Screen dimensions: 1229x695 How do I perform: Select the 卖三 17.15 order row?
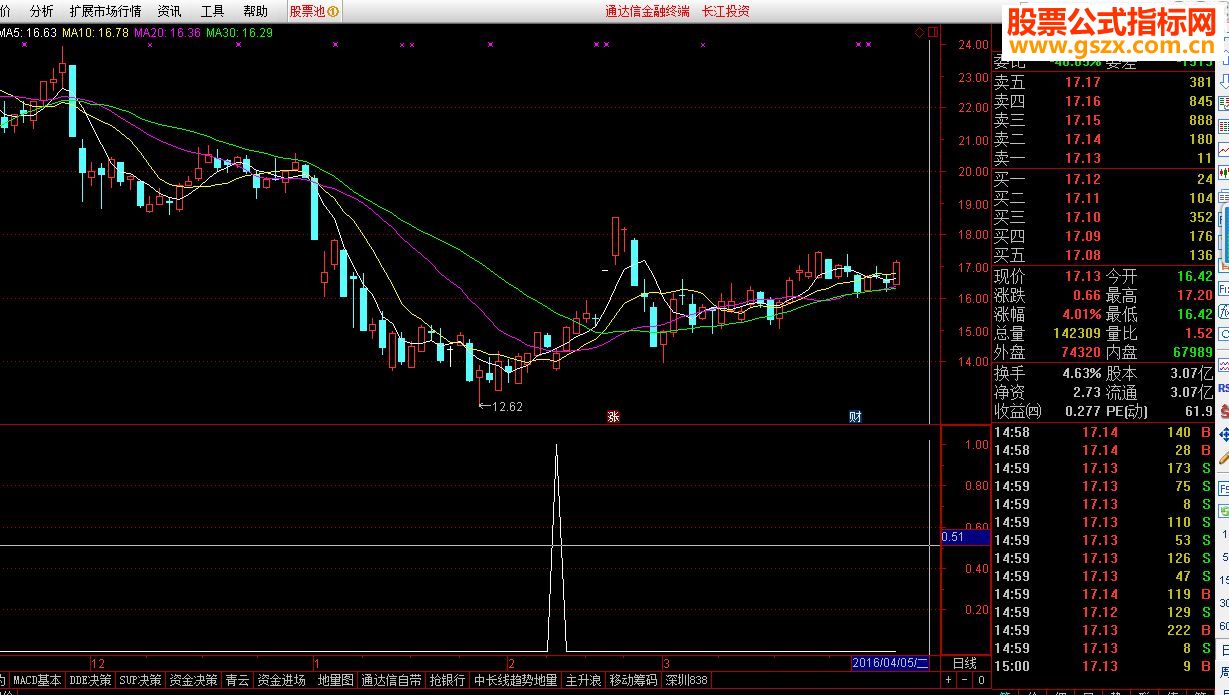pos(1102,120)
